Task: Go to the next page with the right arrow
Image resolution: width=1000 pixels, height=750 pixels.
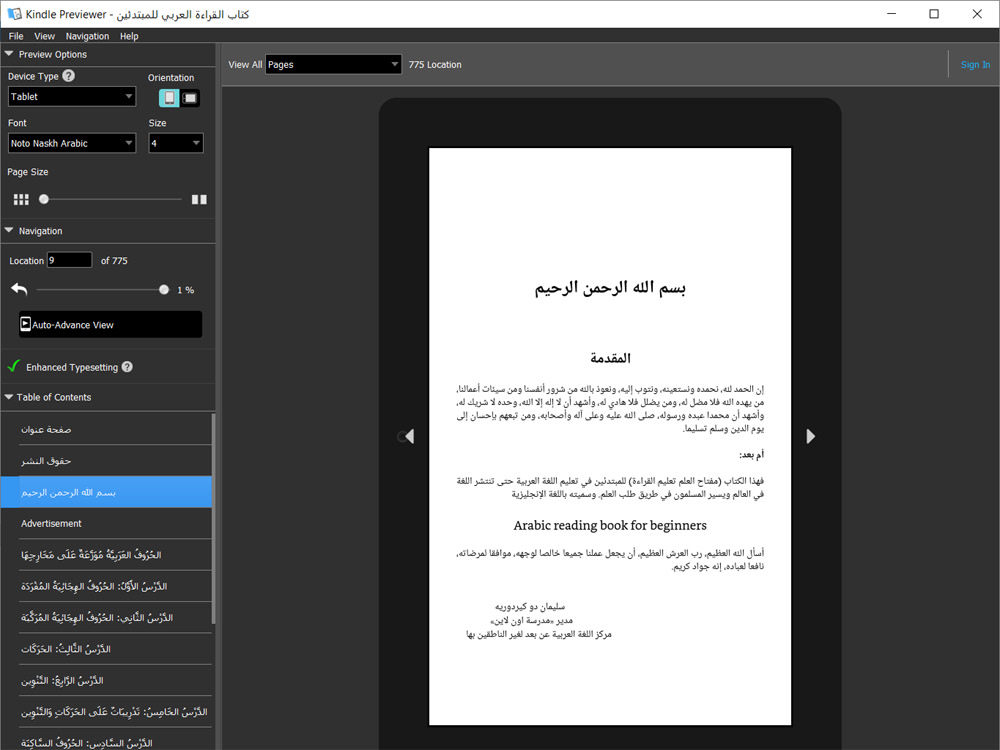Action: pyautogui.click(x=811, y=436)
